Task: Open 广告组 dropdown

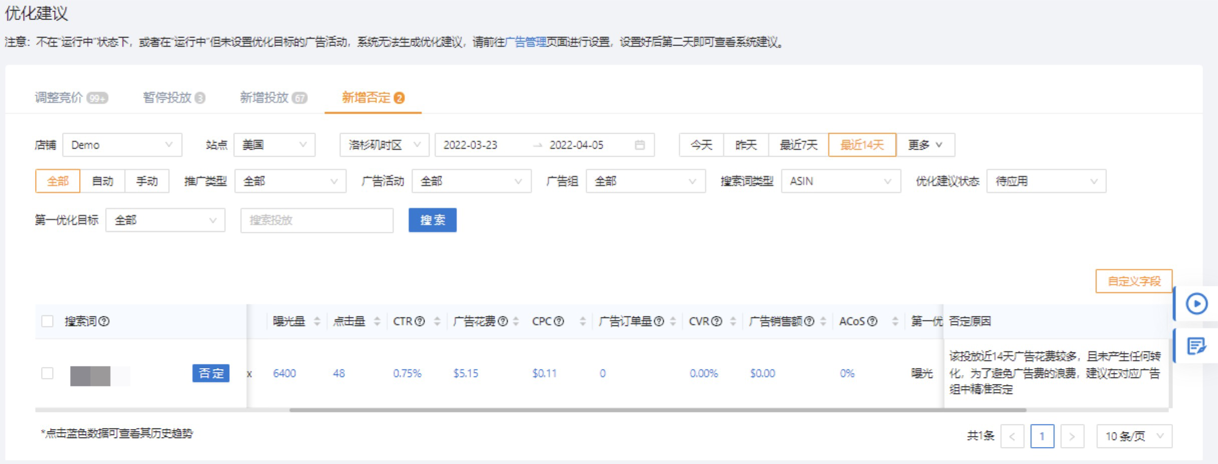Action: click(x=645, y=182)
